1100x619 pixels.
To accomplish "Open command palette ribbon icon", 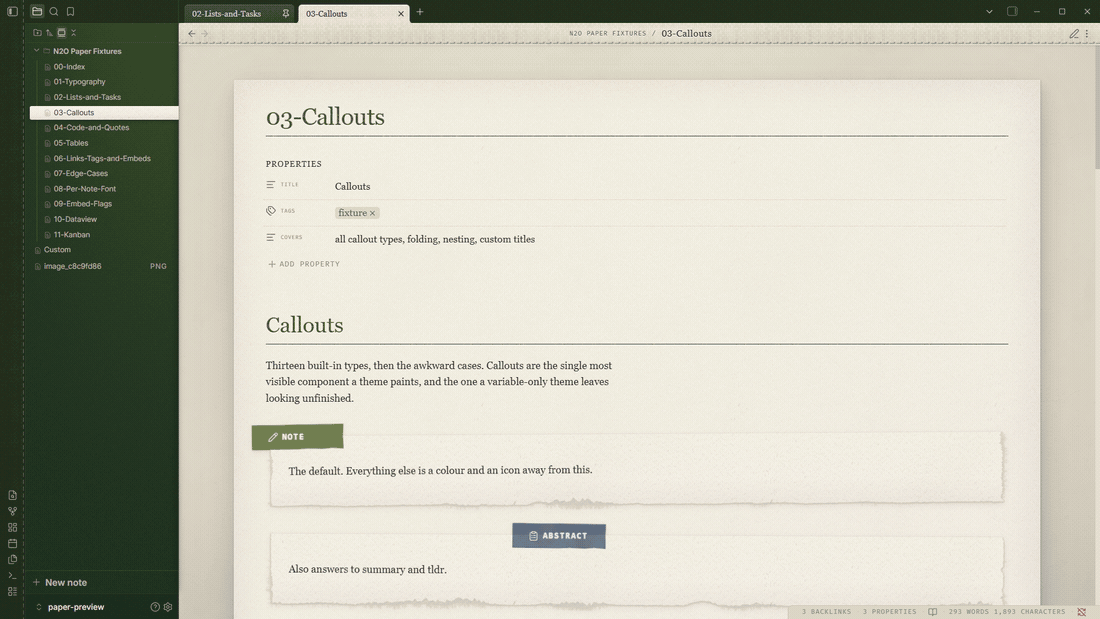I will pos(12,575).
